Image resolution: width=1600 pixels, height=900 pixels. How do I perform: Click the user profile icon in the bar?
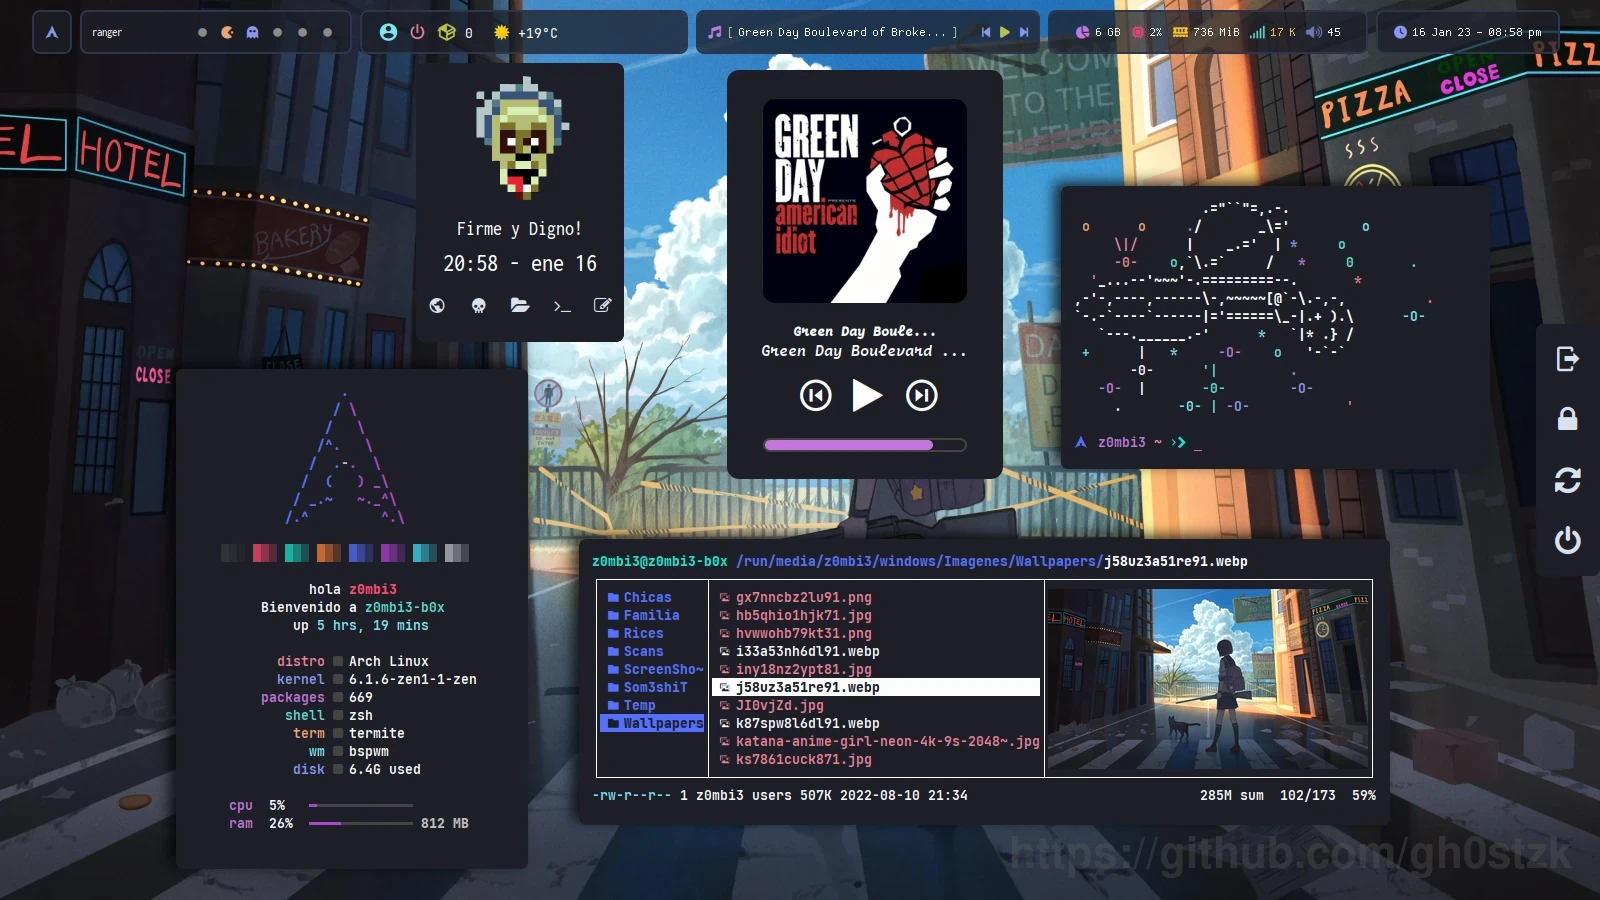tap(388, 32)
